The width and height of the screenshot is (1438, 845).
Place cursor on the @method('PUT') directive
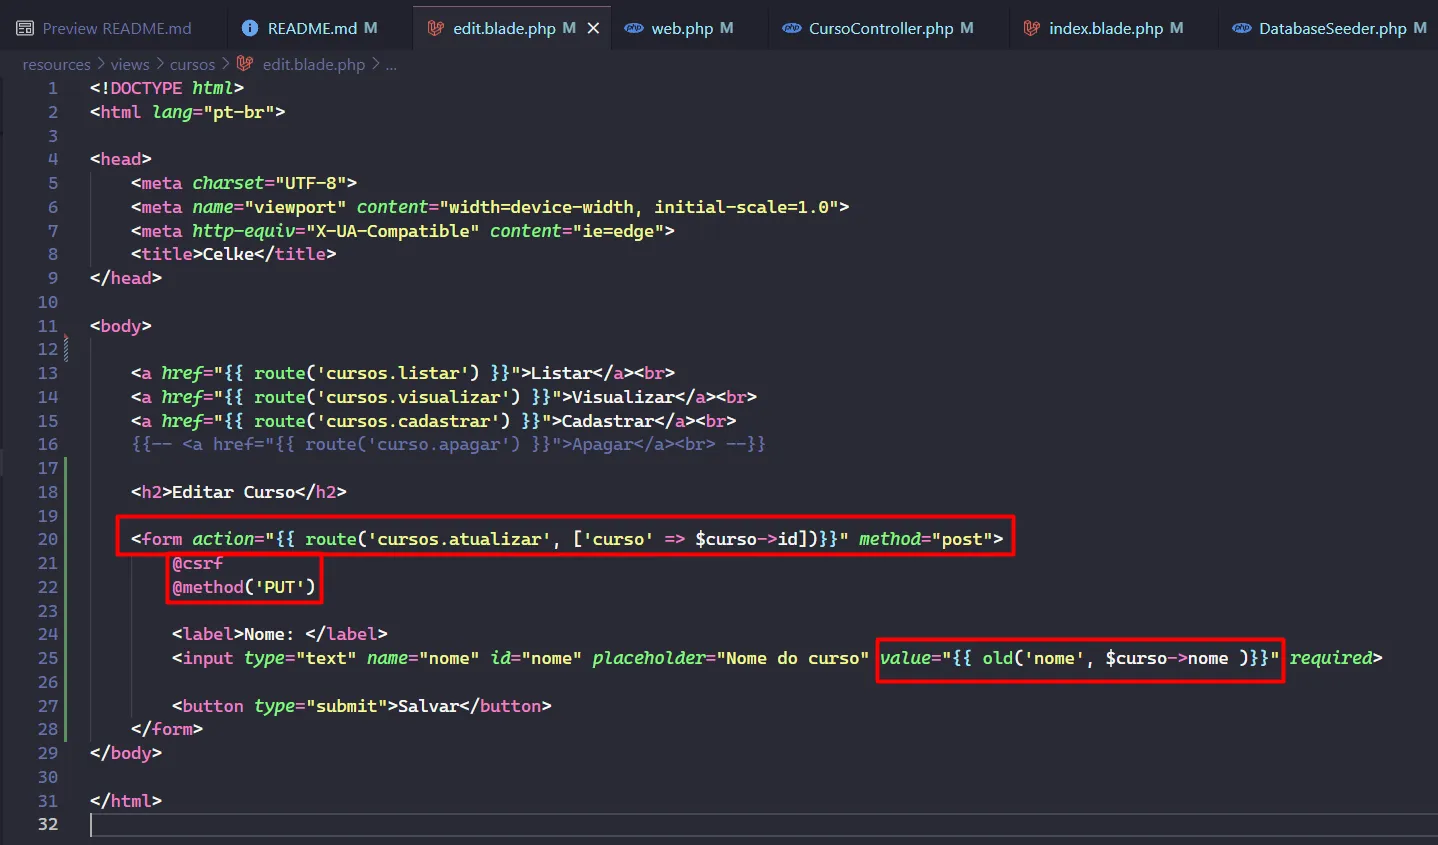pyautogui.click(x=243, y=587)
